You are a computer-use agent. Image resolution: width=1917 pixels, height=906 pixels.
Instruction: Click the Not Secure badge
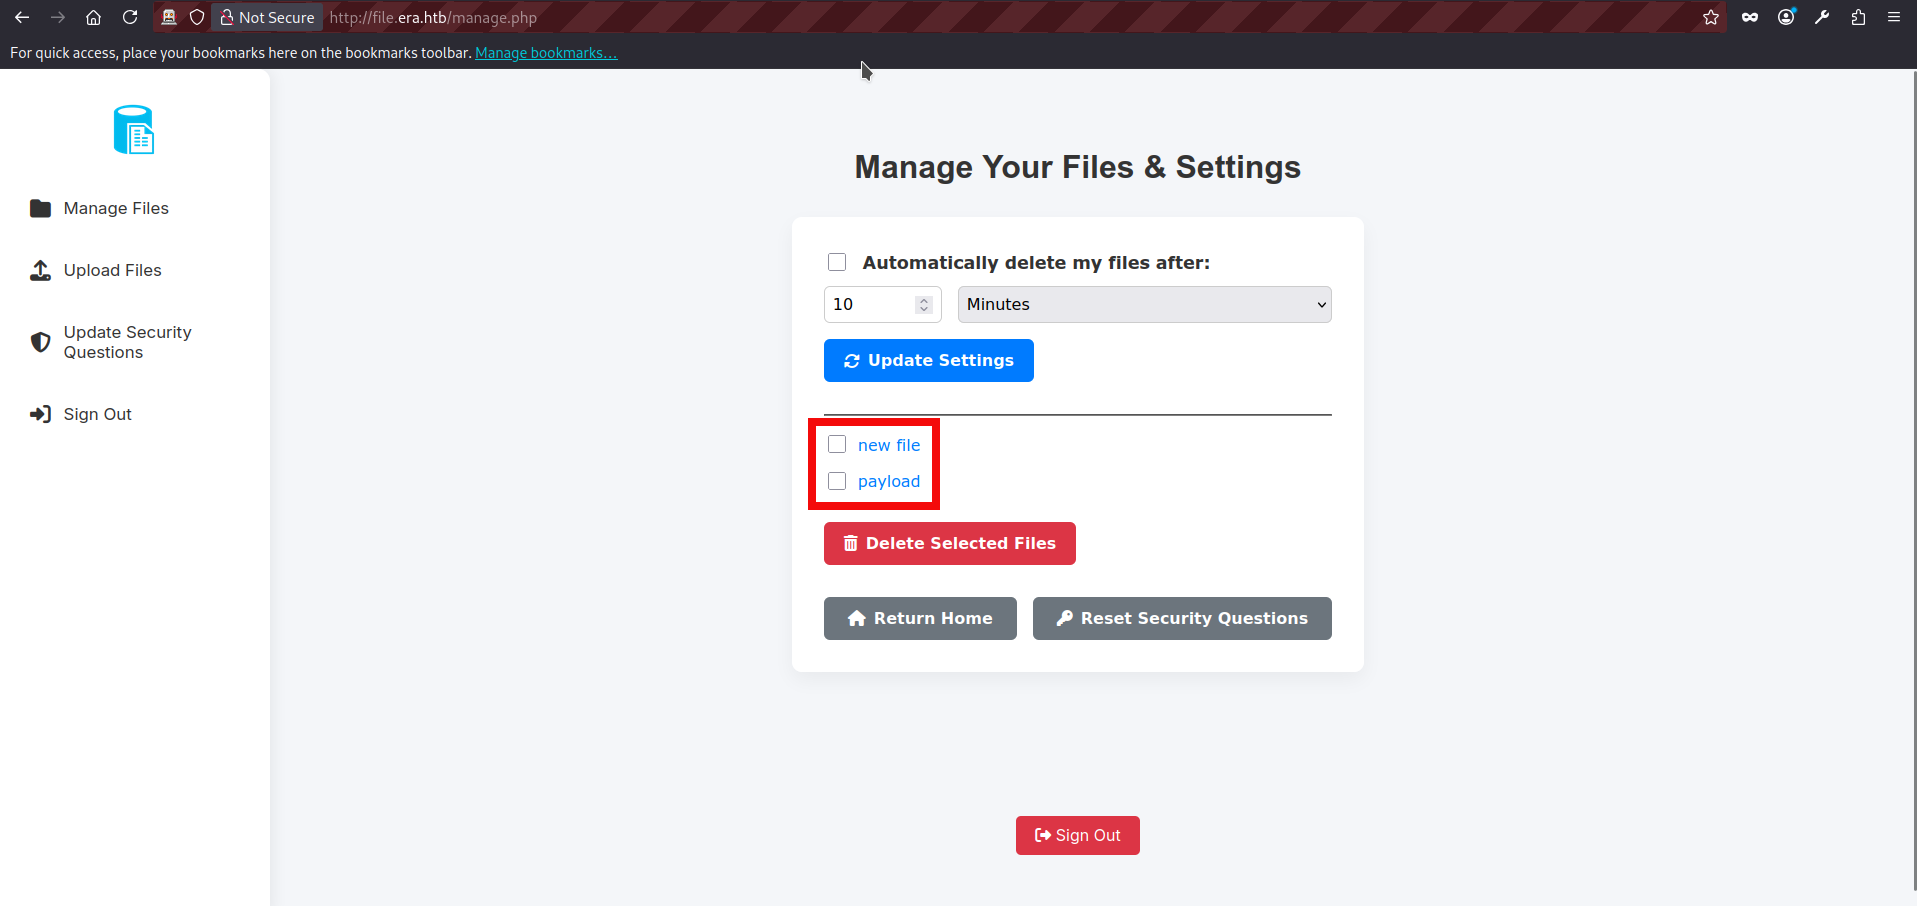[266, 17]
